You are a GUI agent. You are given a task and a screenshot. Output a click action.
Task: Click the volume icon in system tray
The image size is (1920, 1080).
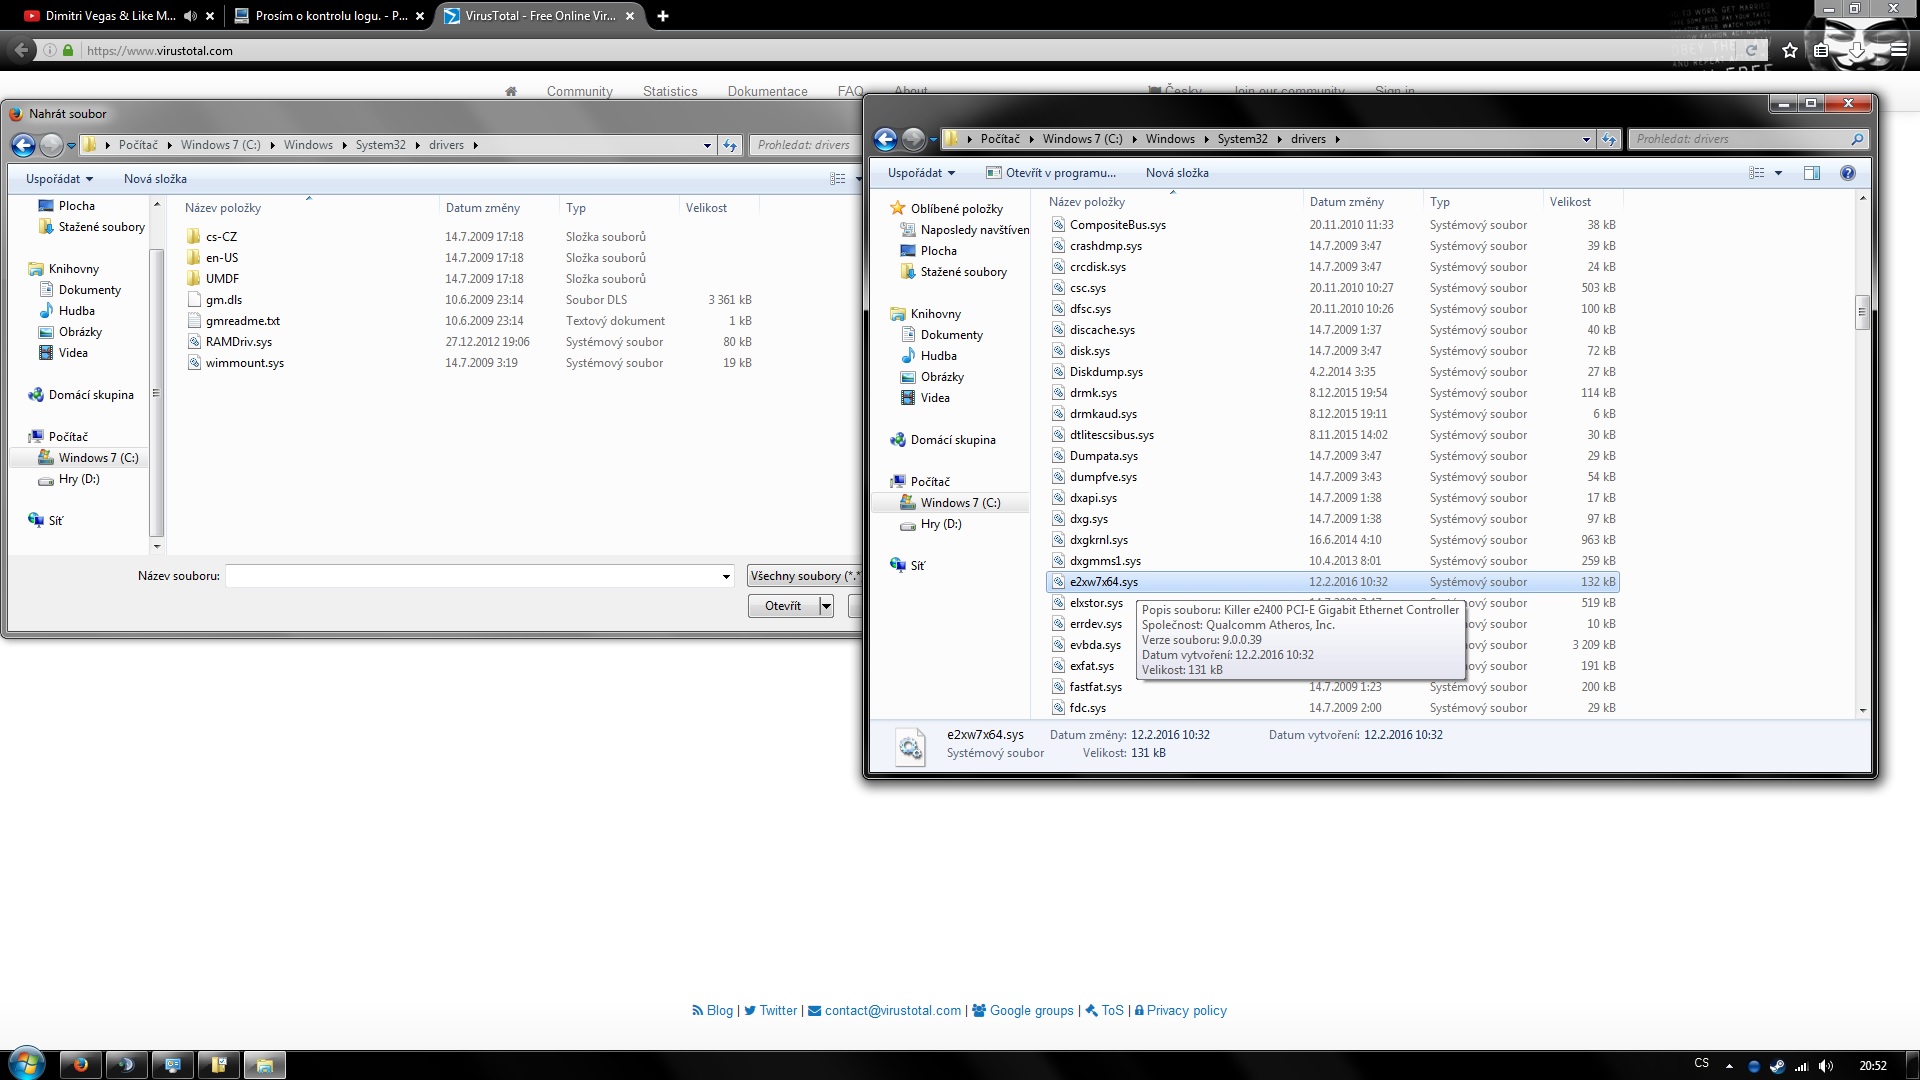tap(1826, 1066)
